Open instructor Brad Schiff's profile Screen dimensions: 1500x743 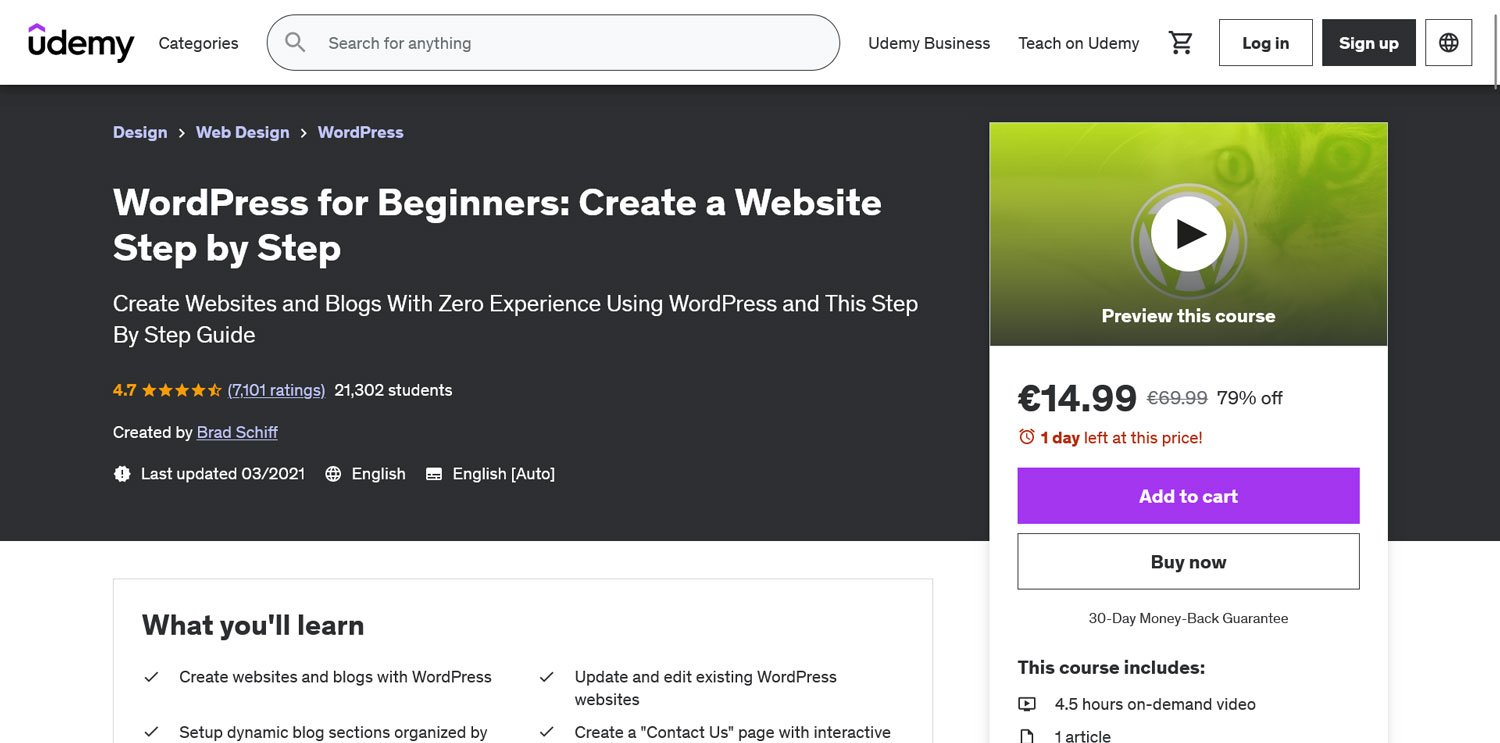tap(237, 432)
